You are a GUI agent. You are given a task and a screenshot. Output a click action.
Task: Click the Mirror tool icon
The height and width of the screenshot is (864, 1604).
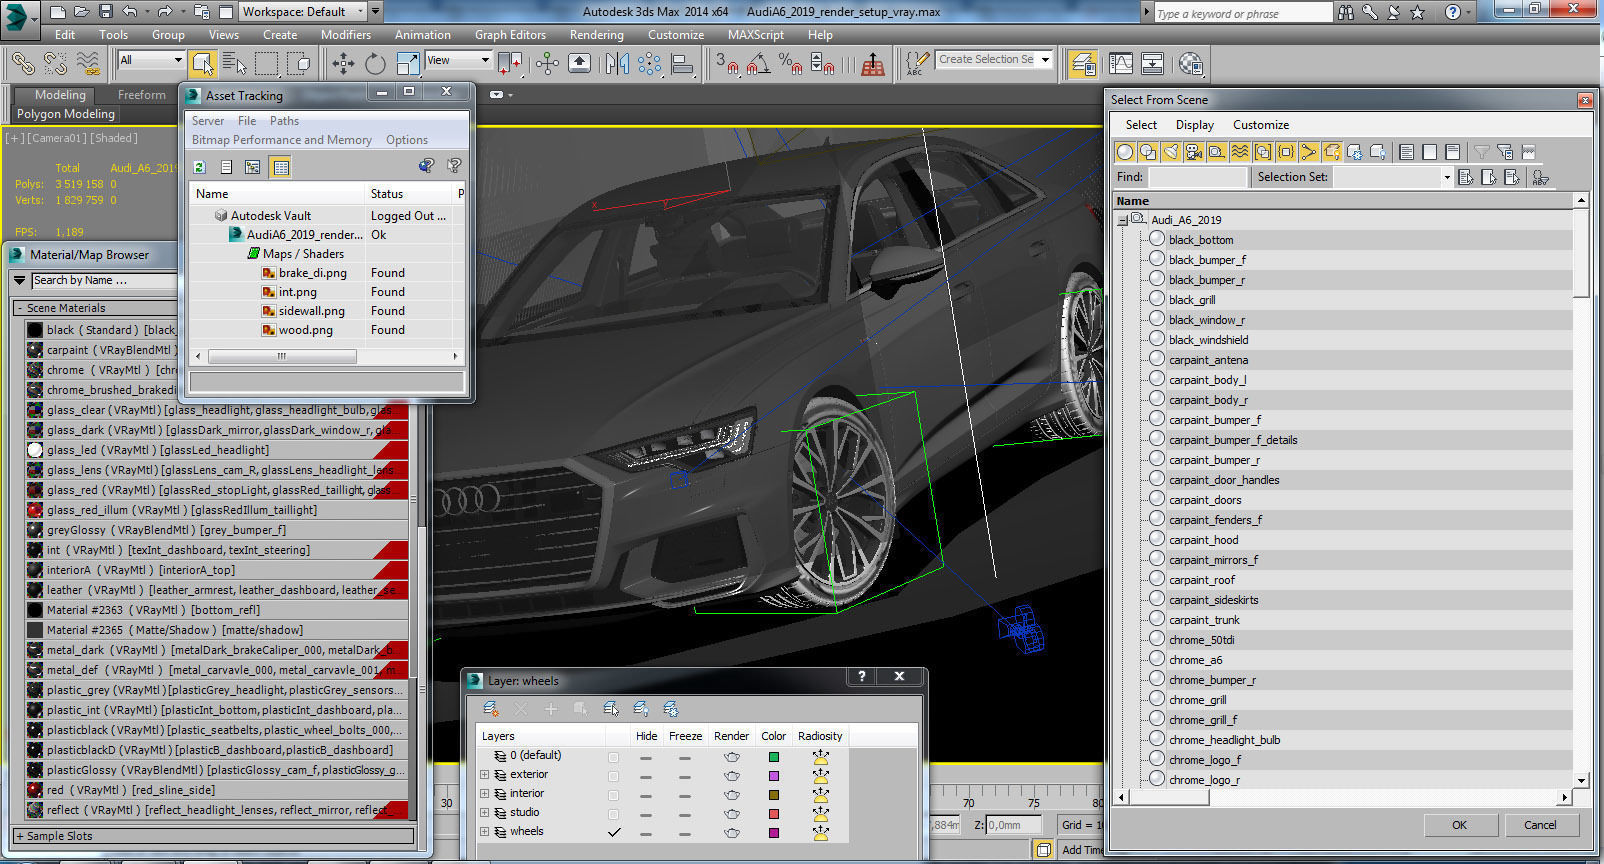pyautogui.click(x=617, y=64)
